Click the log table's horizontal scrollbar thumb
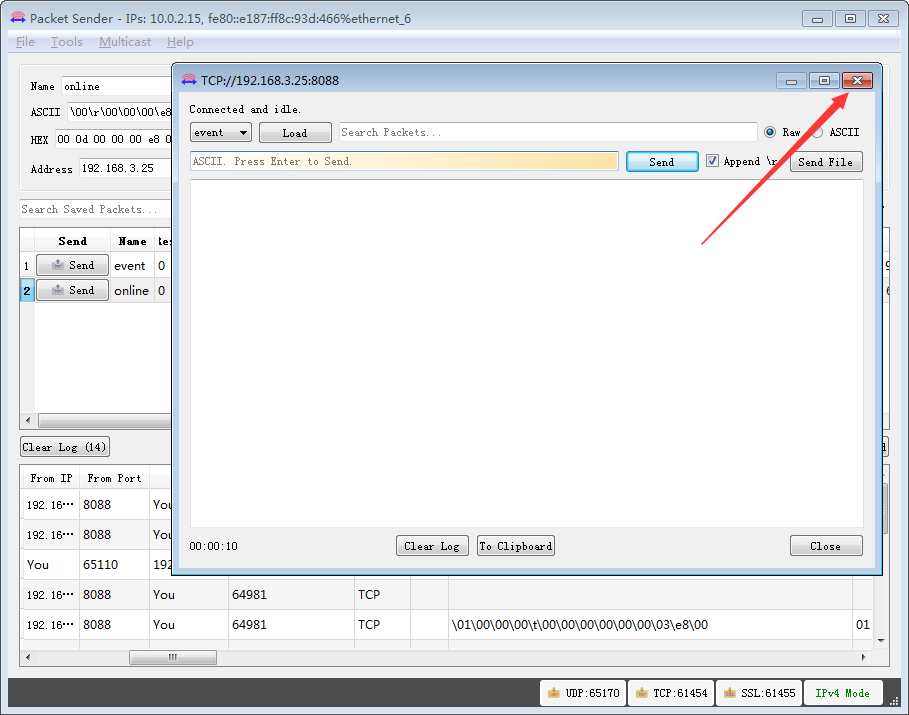The height and width of the screenshot is (715, 909). [x=172, y=658]
